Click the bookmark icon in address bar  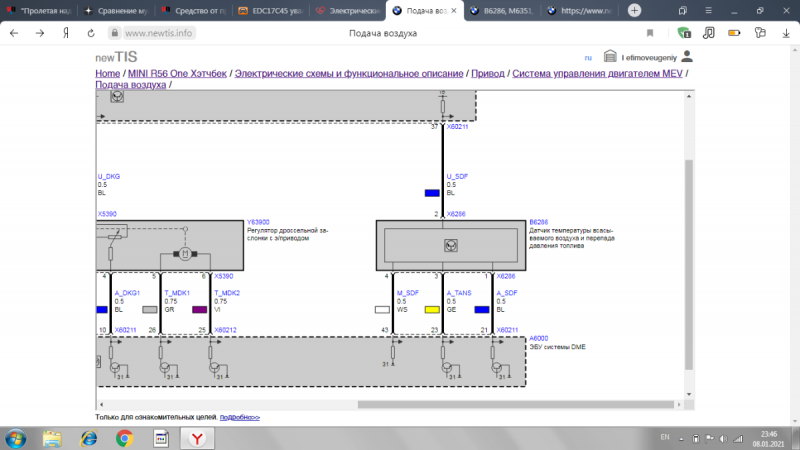(x=650, y=33)
